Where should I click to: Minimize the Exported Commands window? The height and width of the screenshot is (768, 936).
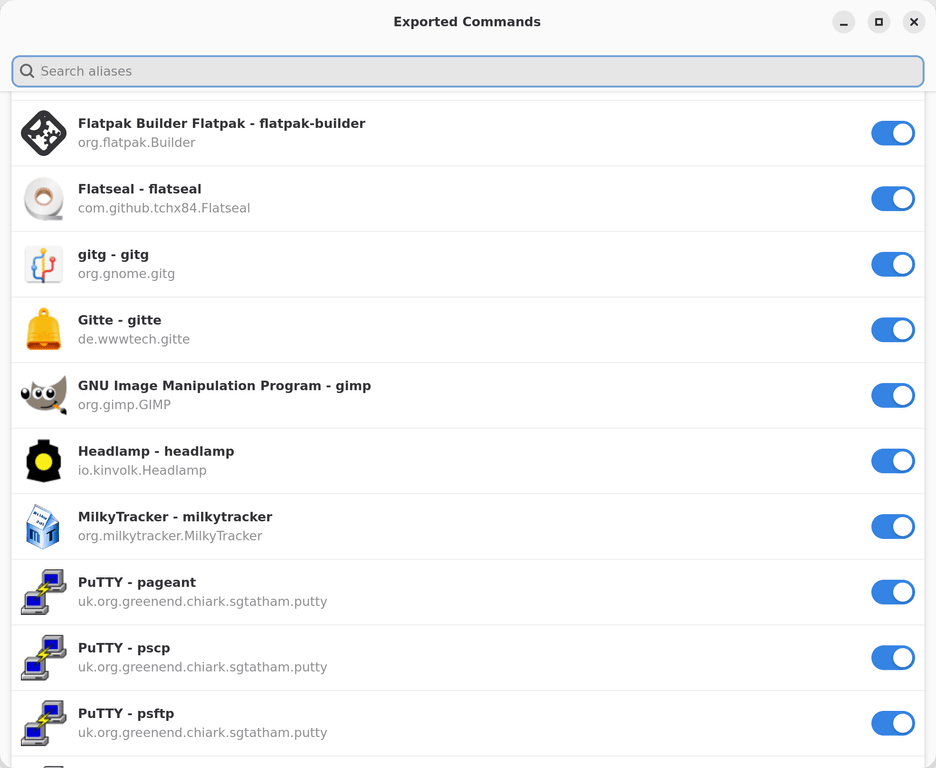(x=843, y=22)
